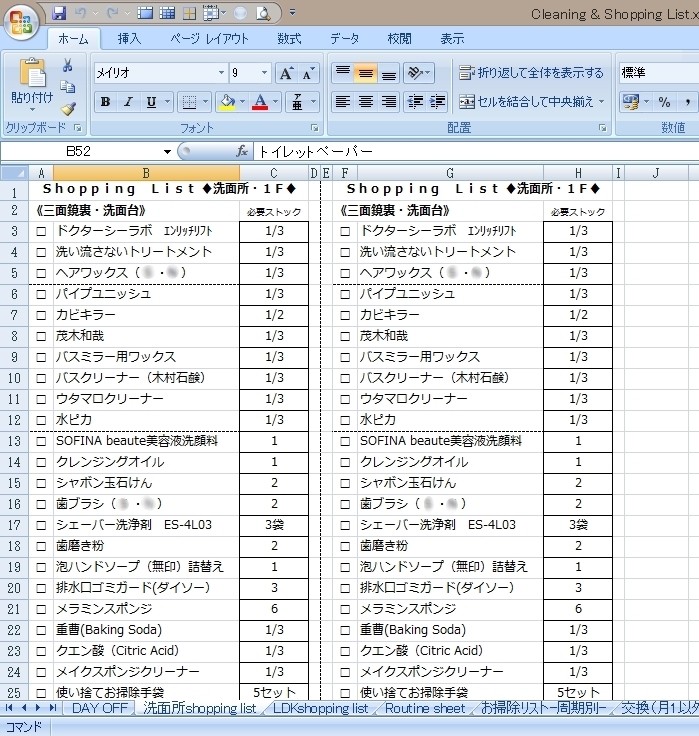
Task: Decrease font size with small A
Action: coord(308,73)
